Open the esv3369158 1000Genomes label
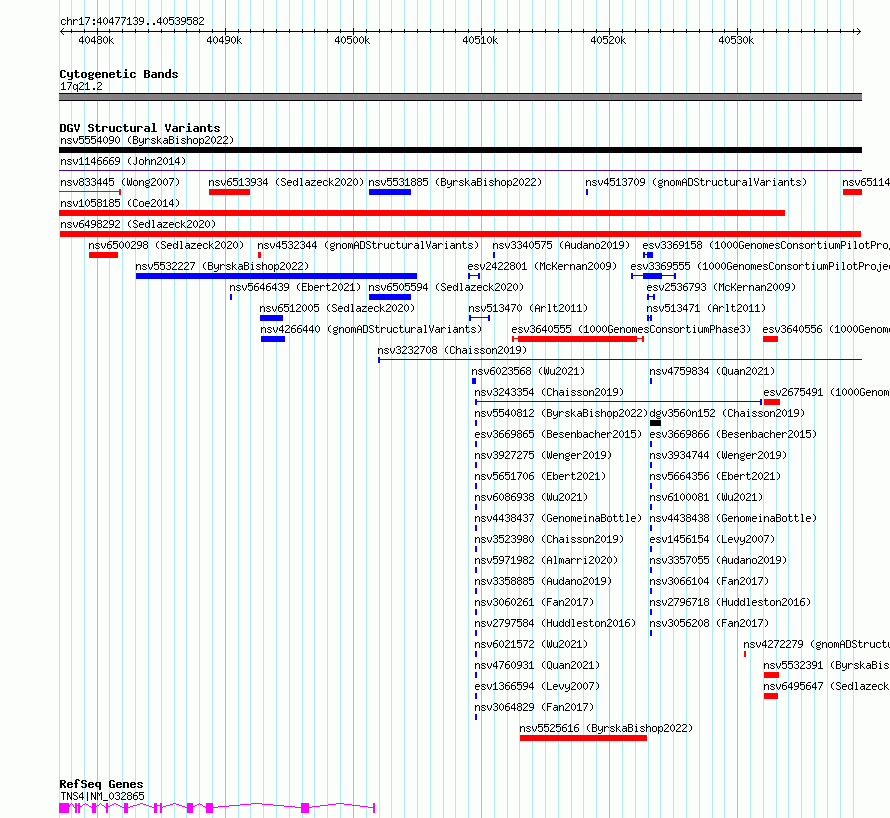This screenshot has width=890, height=818. click(766, 245)
